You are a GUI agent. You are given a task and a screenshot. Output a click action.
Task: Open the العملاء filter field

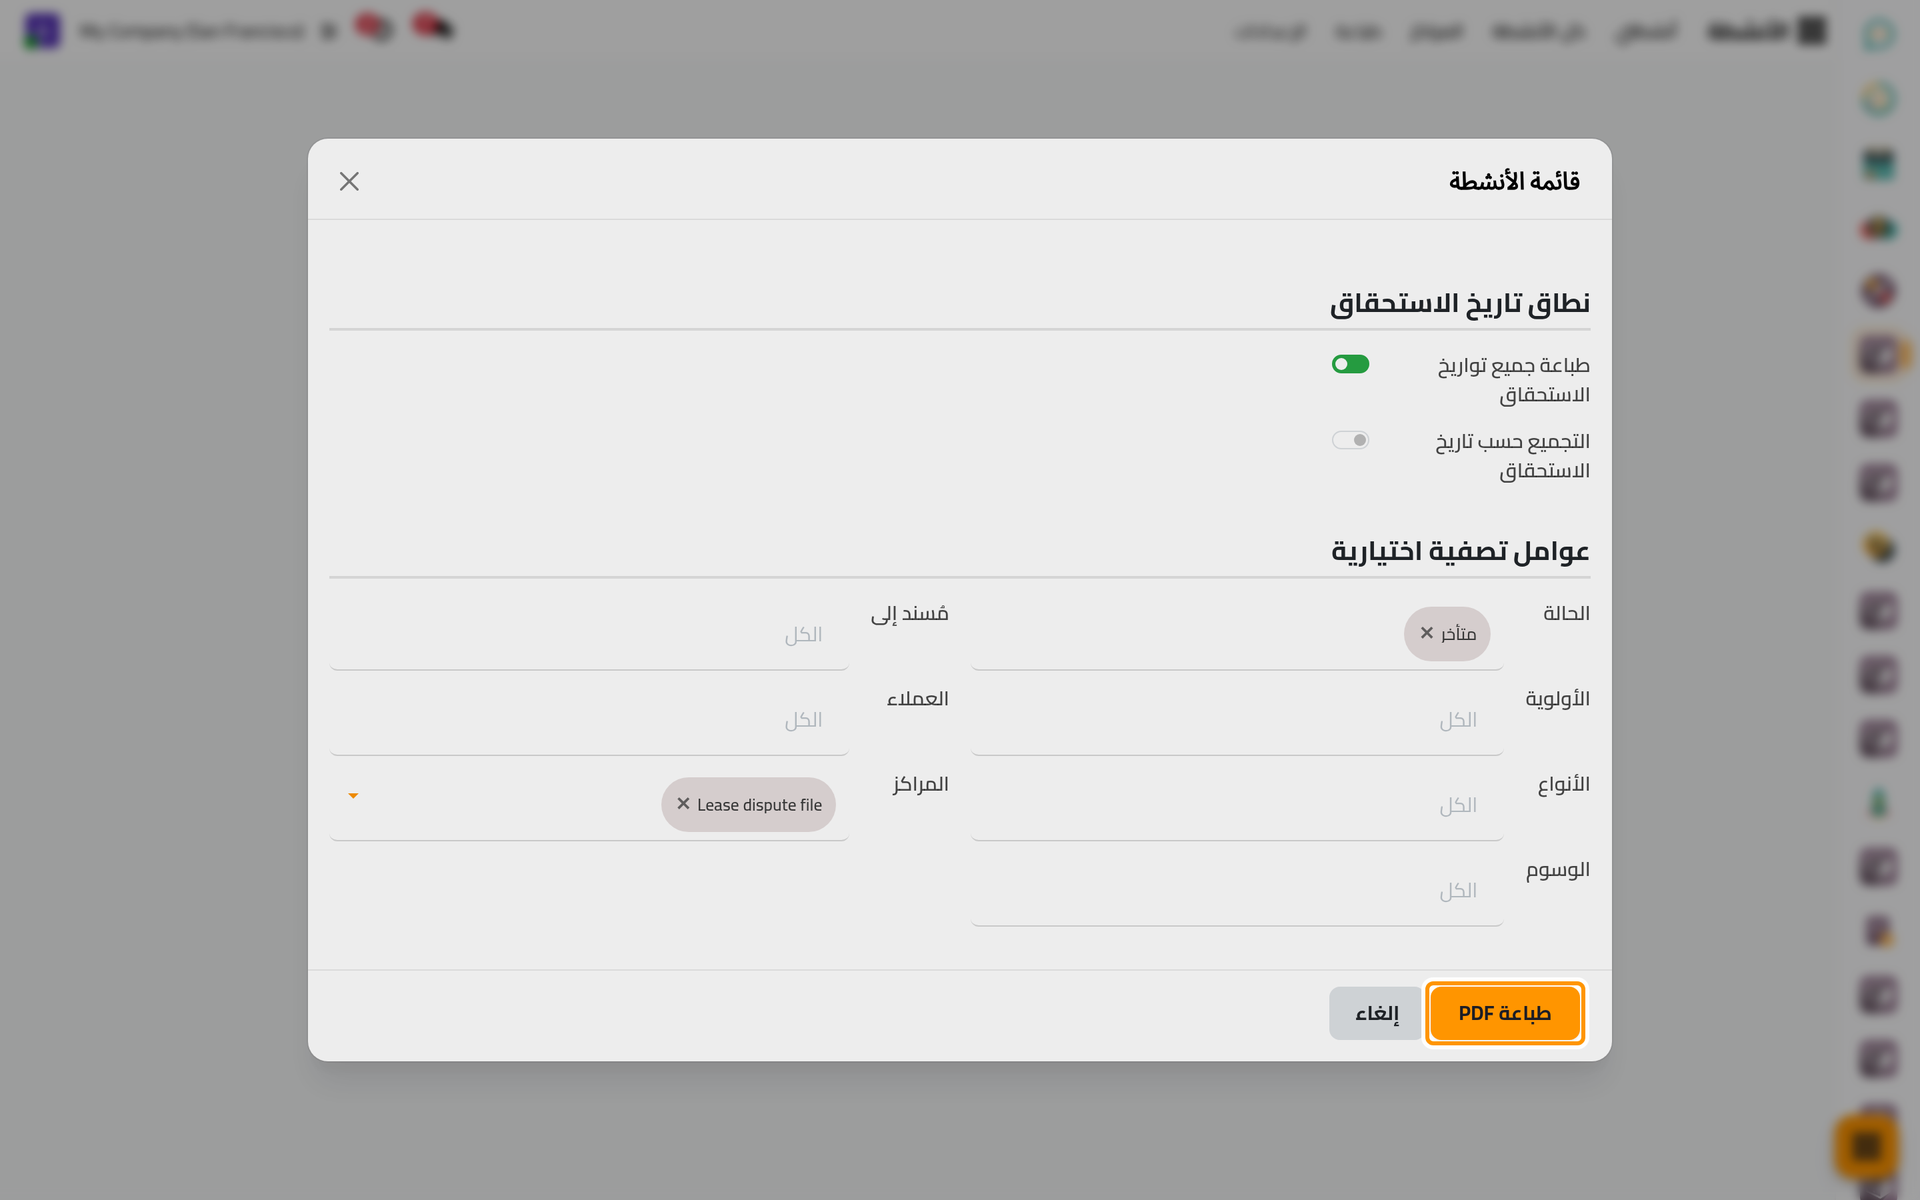pos(589,720)
